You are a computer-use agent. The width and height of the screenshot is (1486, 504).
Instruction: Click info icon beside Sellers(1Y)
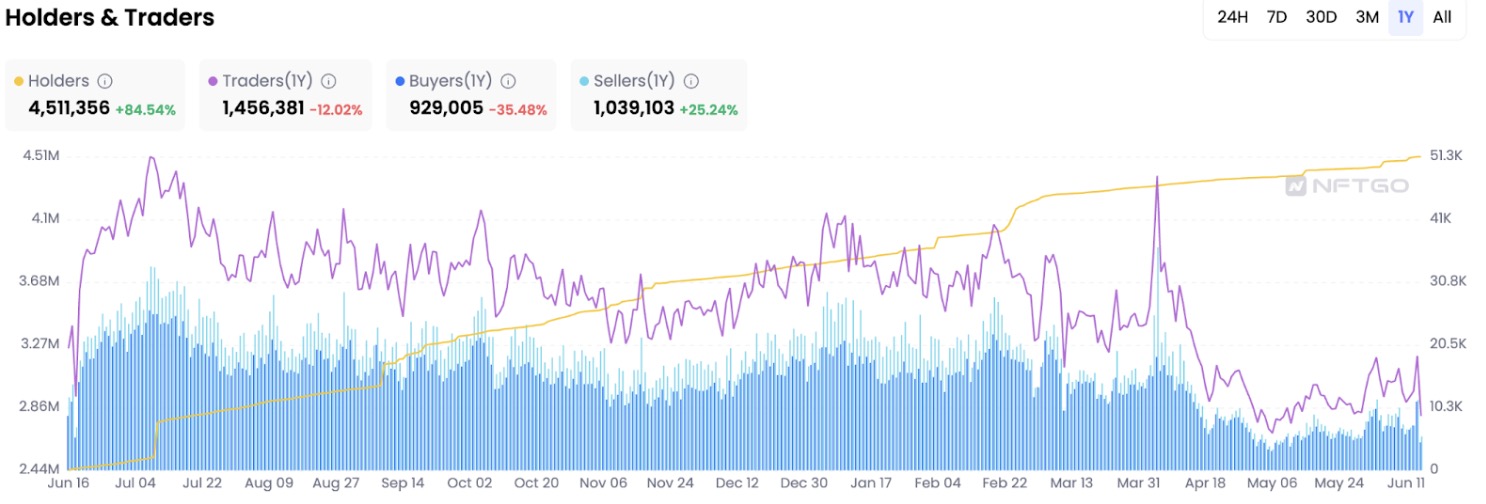coord(691,82)
